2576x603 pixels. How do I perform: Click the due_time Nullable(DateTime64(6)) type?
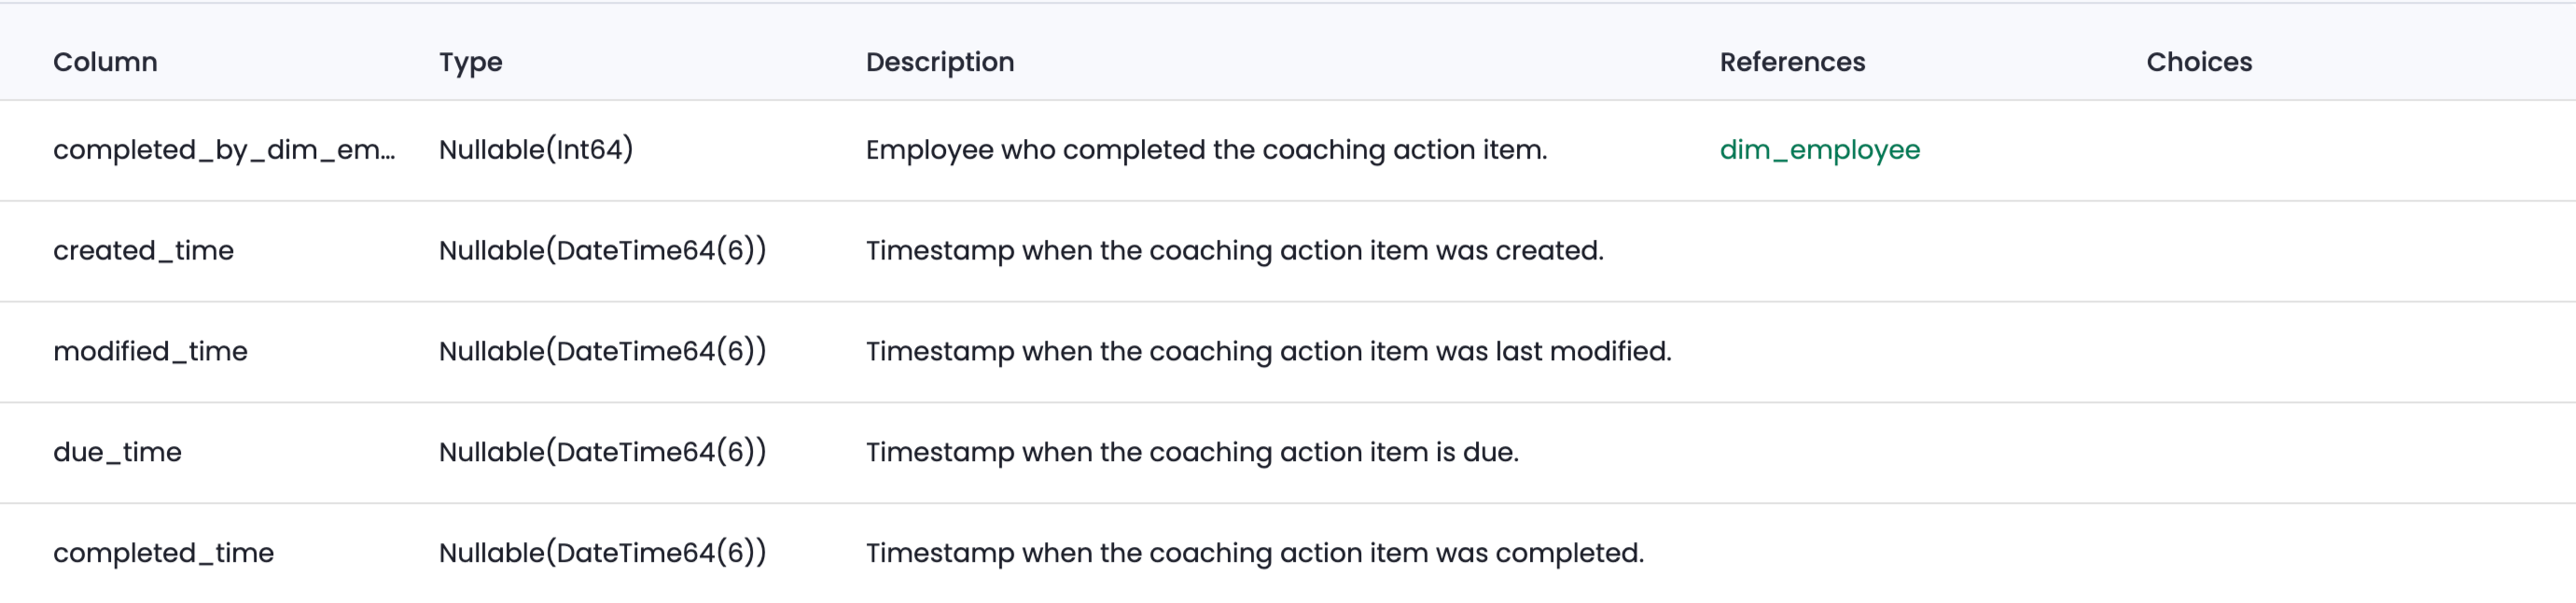click(x=602, y=453)
